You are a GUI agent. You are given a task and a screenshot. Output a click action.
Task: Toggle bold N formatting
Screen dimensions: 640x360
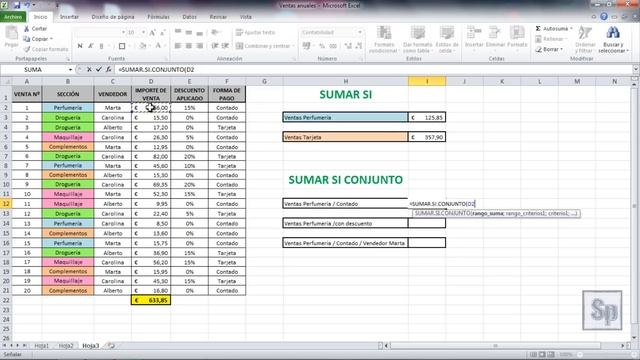click(80, 46)
